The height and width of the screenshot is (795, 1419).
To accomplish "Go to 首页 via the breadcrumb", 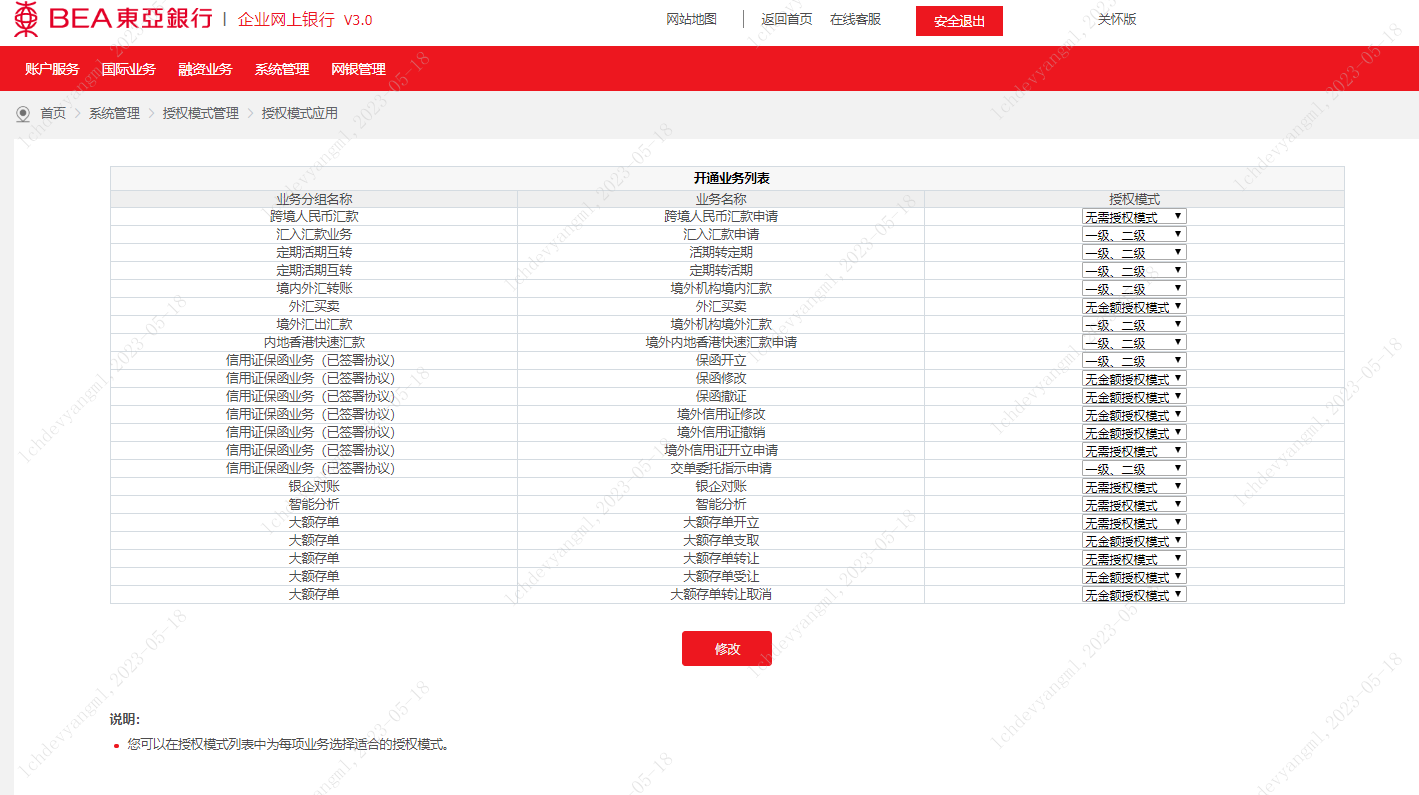I will [53, 114].
